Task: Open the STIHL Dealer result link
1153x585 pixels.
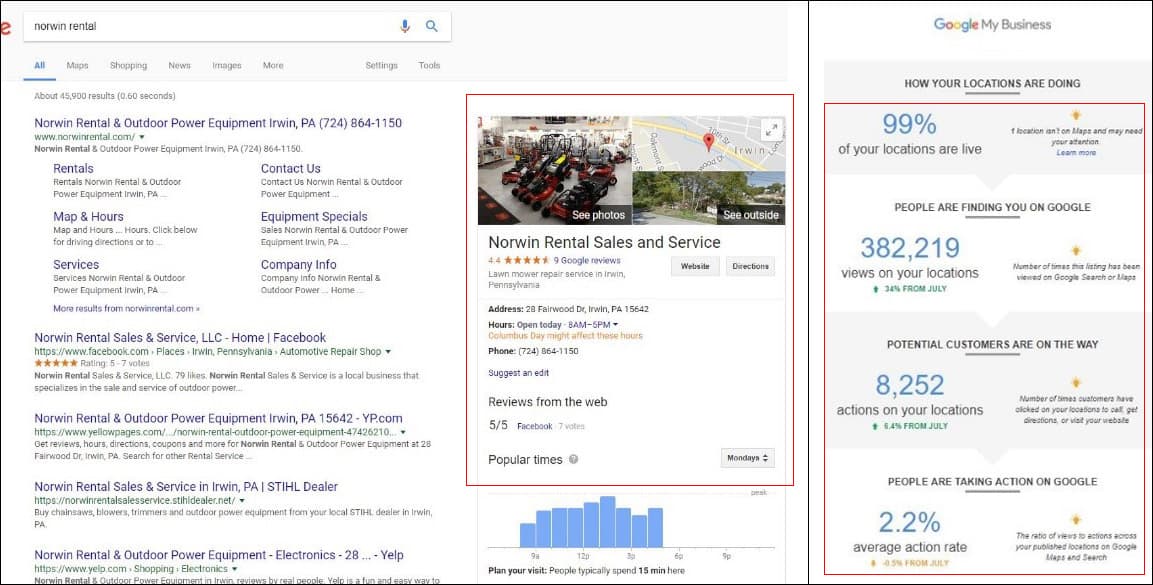Action: pyautogui.click(x=186, y=487)
